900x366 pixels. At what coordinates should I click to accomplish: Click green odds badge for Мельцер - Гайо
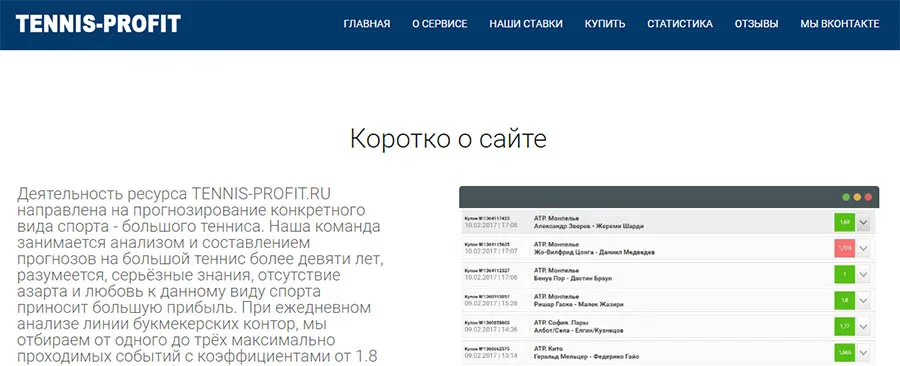[x=844, y=352]
